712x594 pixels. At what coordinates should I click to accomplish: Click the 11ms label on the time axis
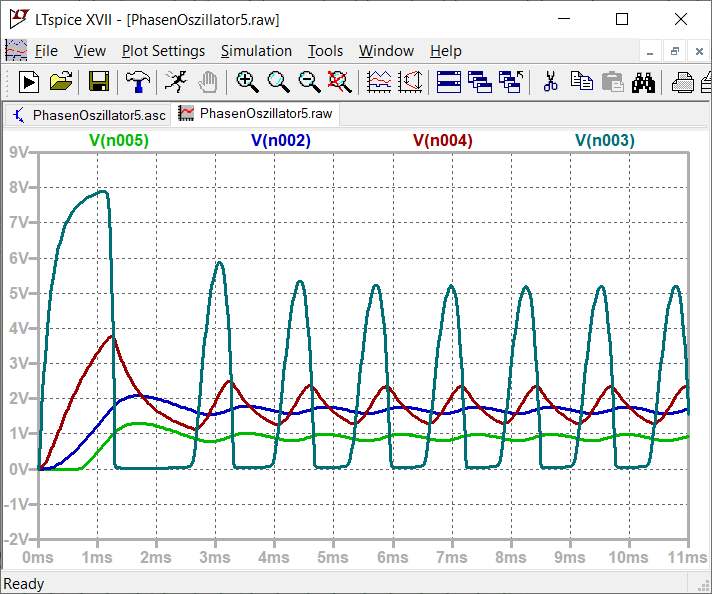pyautogui.click(x=686, y=557)
